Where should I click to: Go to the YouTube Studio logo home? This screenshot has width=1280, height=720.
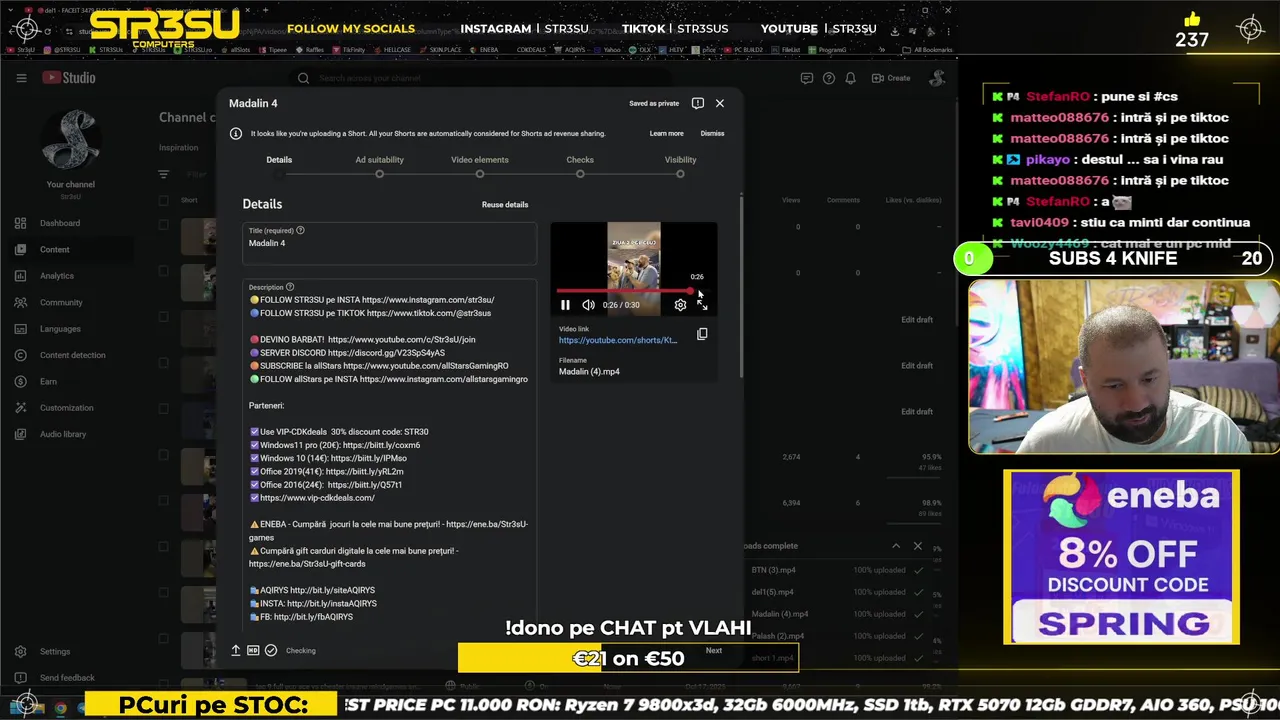[69, 78]
